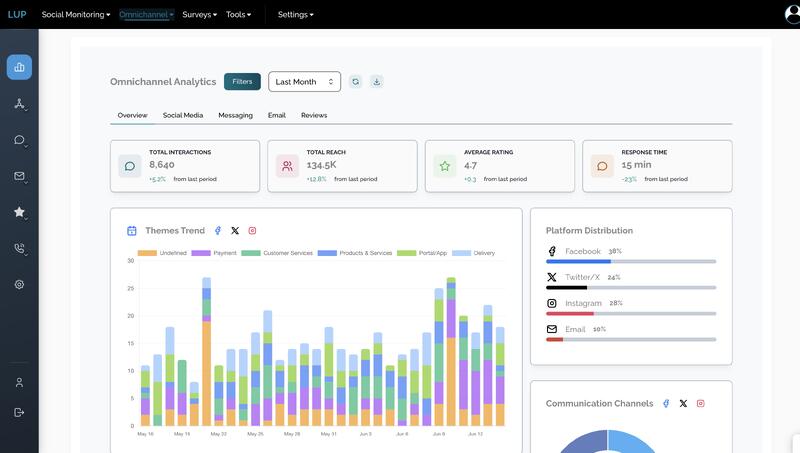Image resolution: width=800 pixels, height=453 pixels.
Task: Open the phone calls sidebar icon
Action: [19, 248]
